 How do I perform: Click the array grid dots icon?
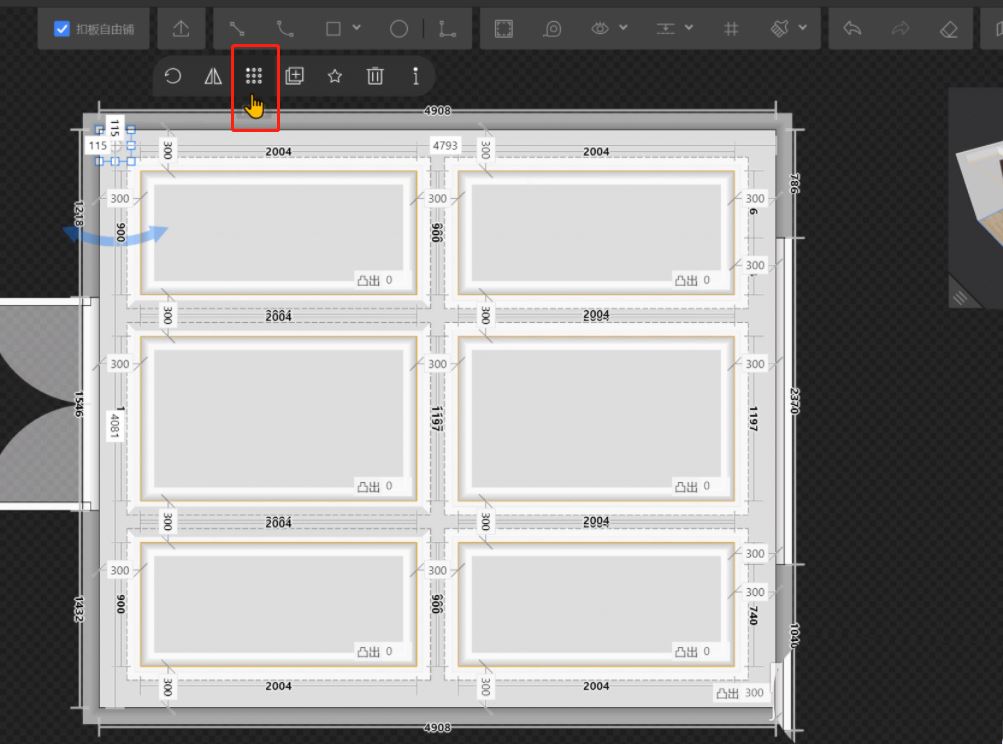coord(254,76)
